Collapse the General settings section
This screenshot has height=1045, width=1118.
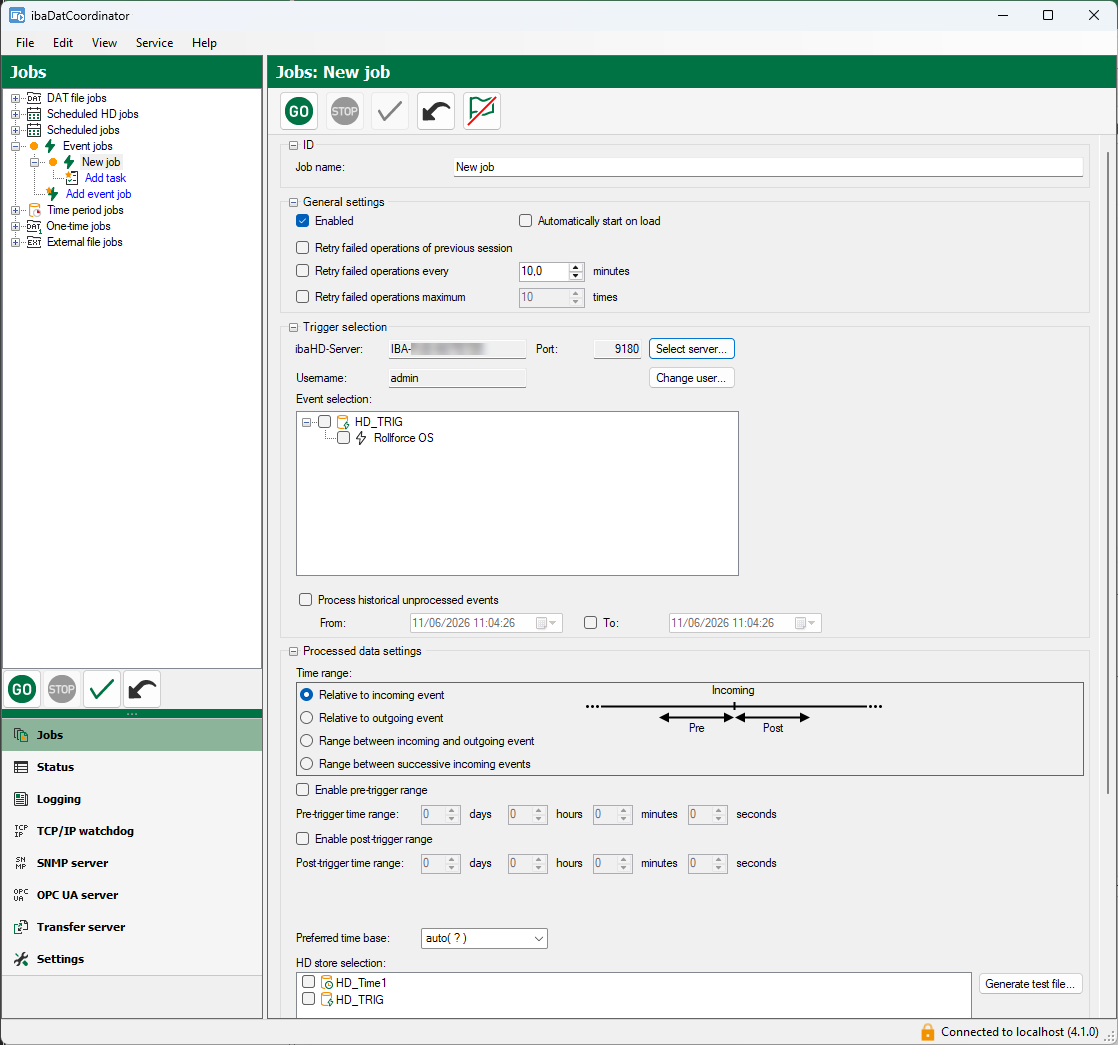(293, 202)
